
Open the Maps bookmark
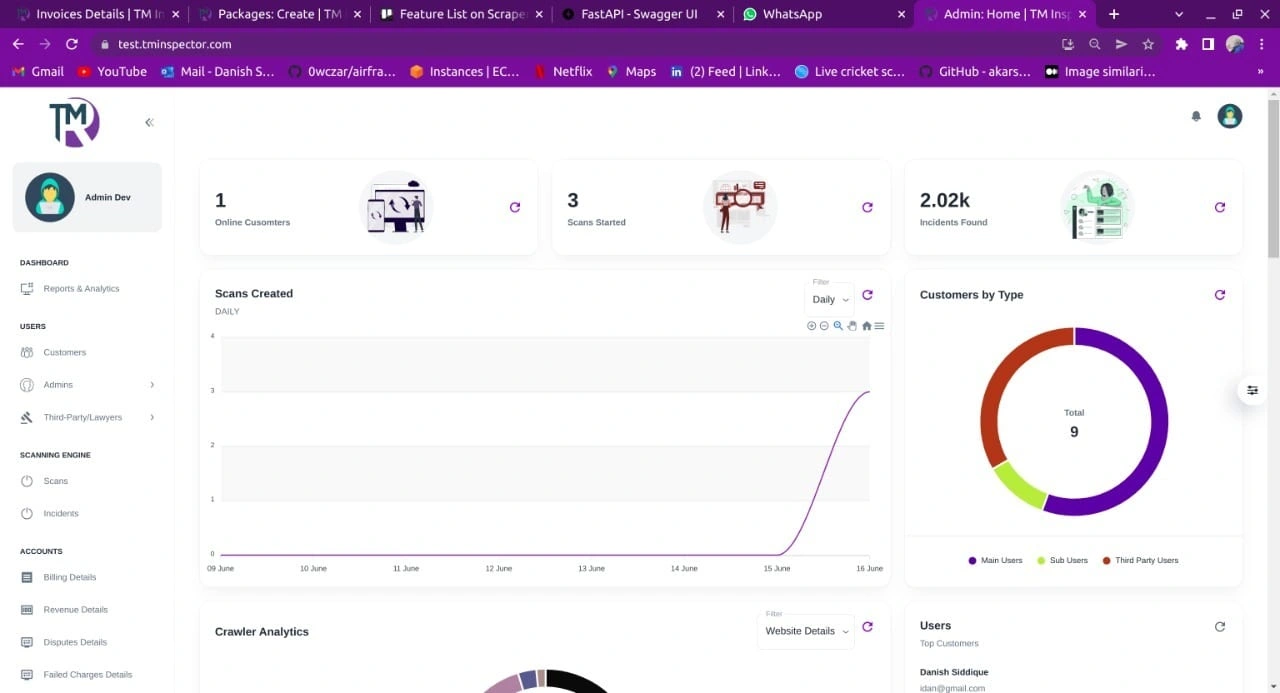[x=631, y=71]
